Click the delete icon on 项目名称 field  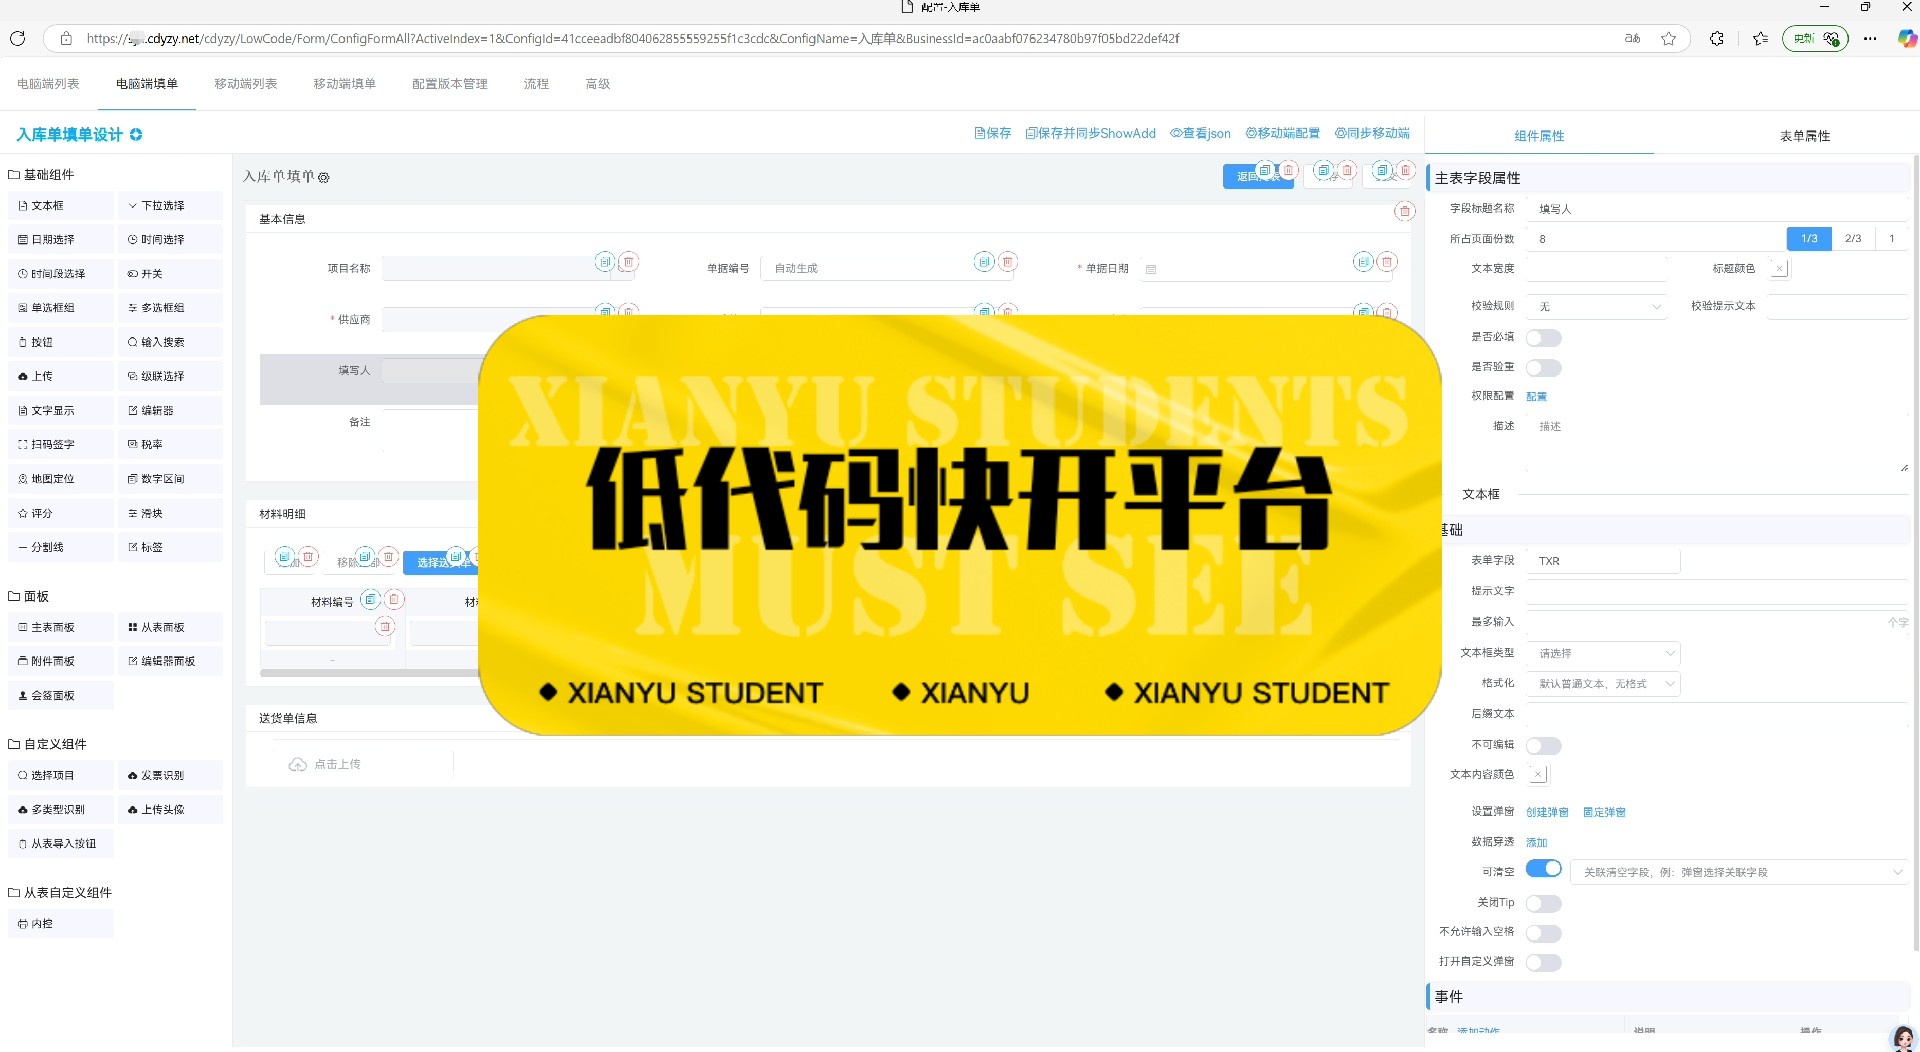click(x=629, y=262)
